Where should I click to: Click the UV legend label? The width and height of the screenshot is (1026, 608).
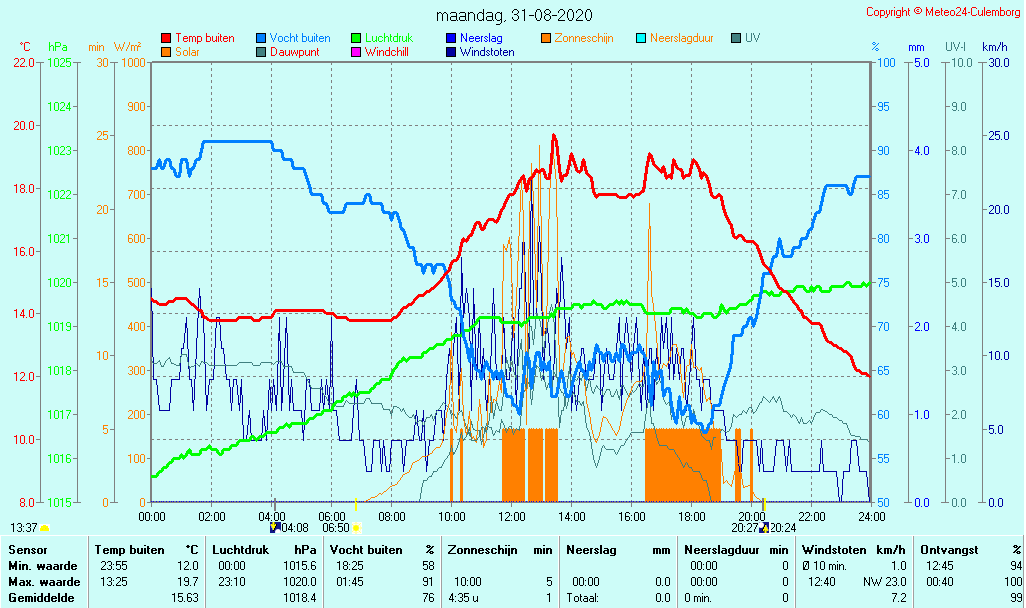coord(752,38)
